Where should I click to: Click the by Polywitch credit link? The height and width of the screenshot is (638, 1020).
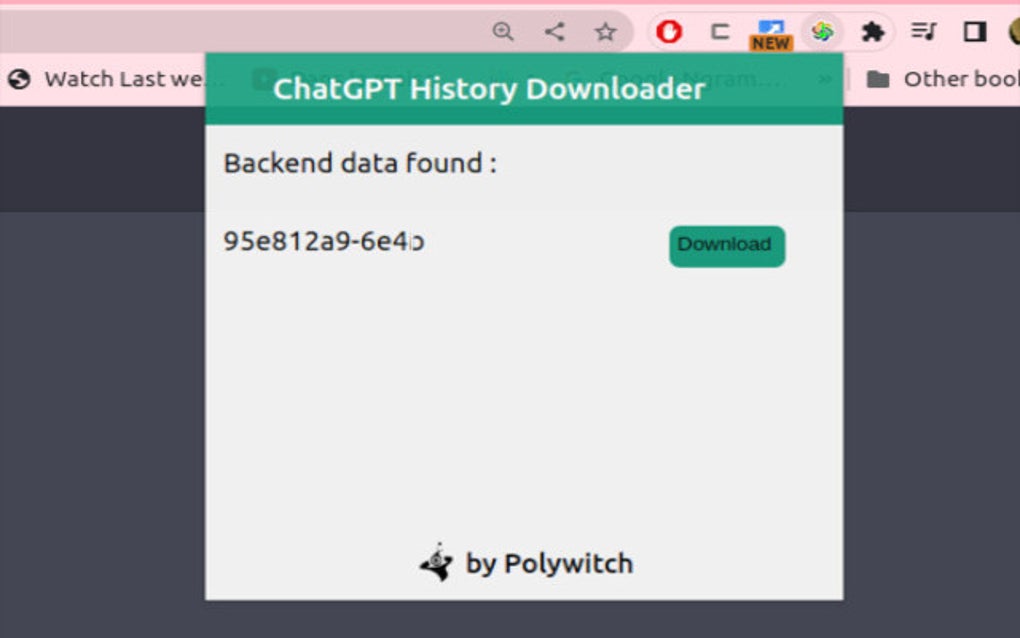[x=548, y=564]
